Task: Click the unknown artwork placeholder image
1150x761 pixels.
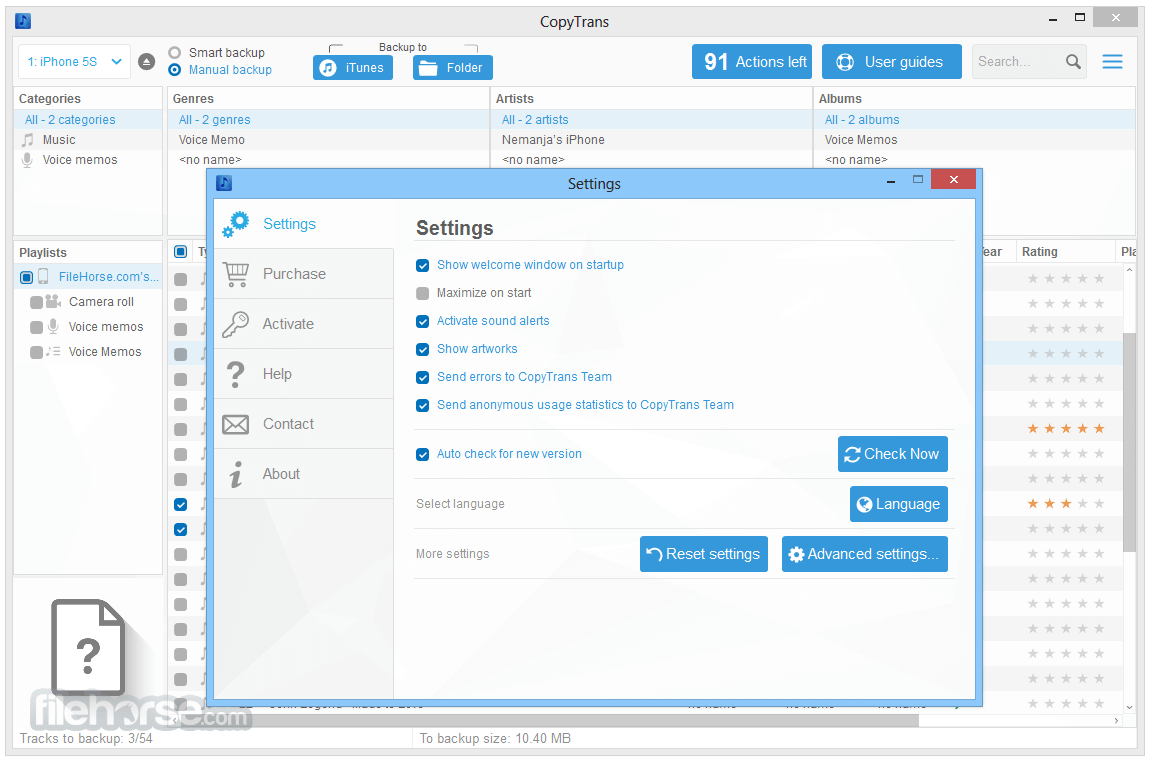Action: tap(88, 647)
